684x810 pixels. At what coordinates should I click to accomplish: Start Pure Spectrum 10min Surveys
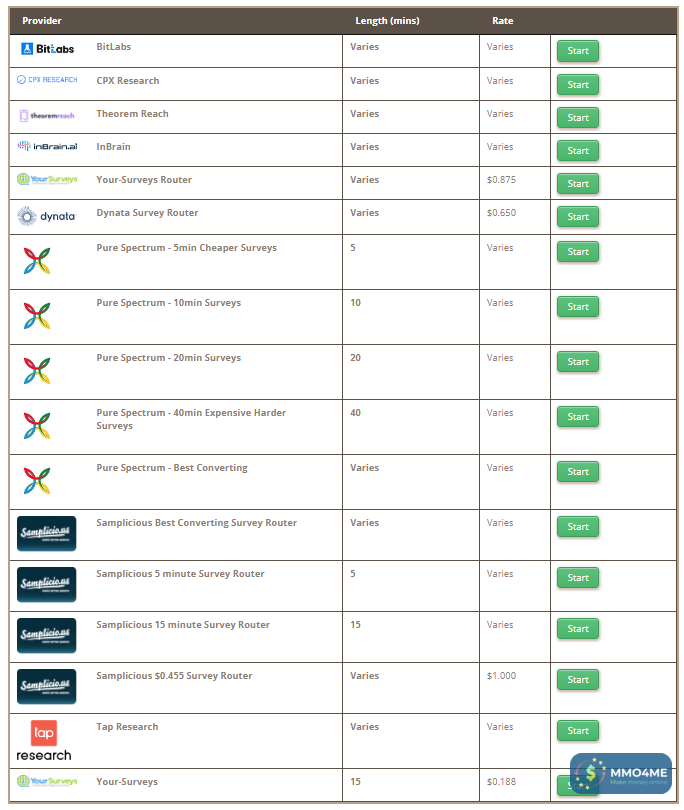coord(578,307)
